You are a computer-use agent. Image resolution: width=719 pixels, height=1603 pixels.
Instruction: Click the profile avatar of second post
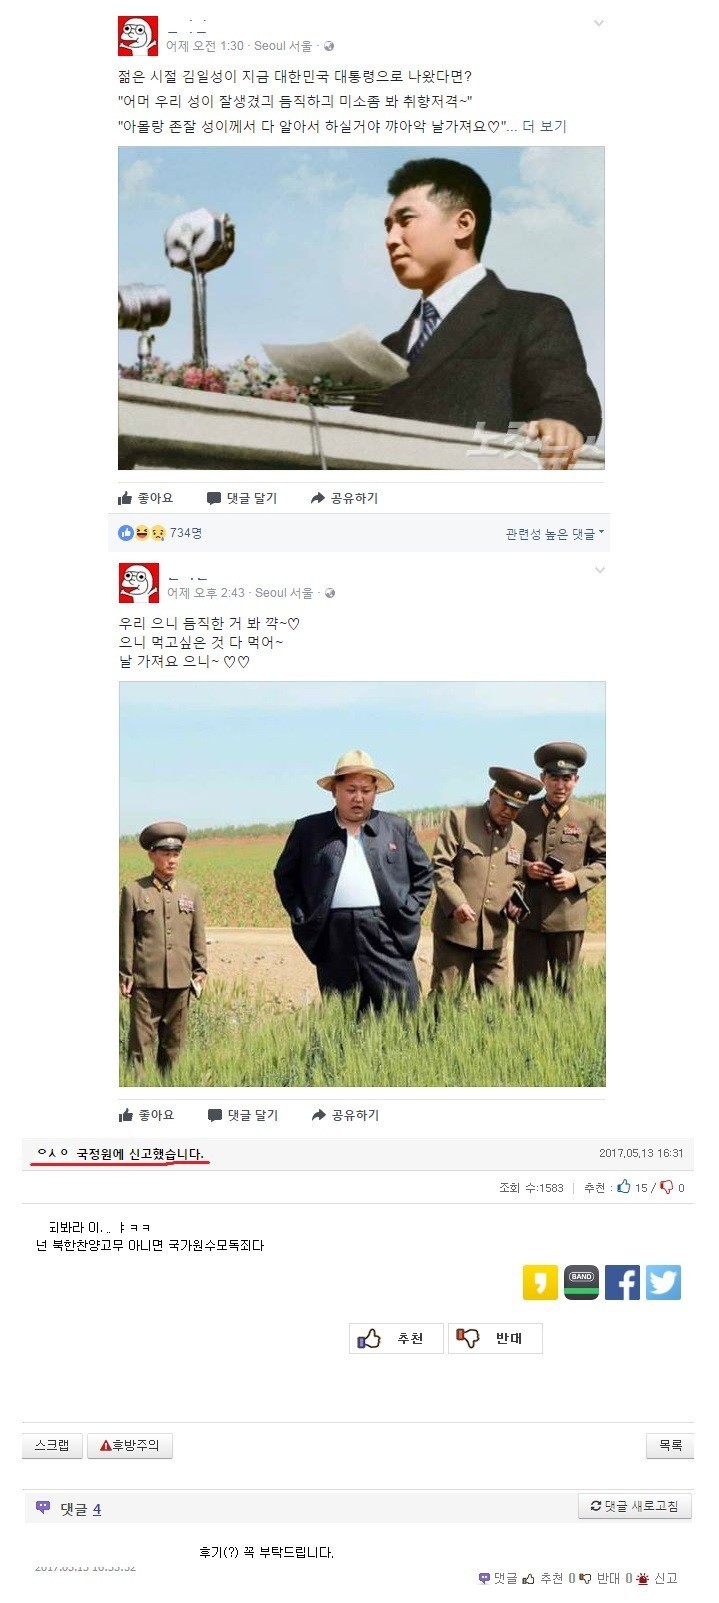(x=138, y=583)
